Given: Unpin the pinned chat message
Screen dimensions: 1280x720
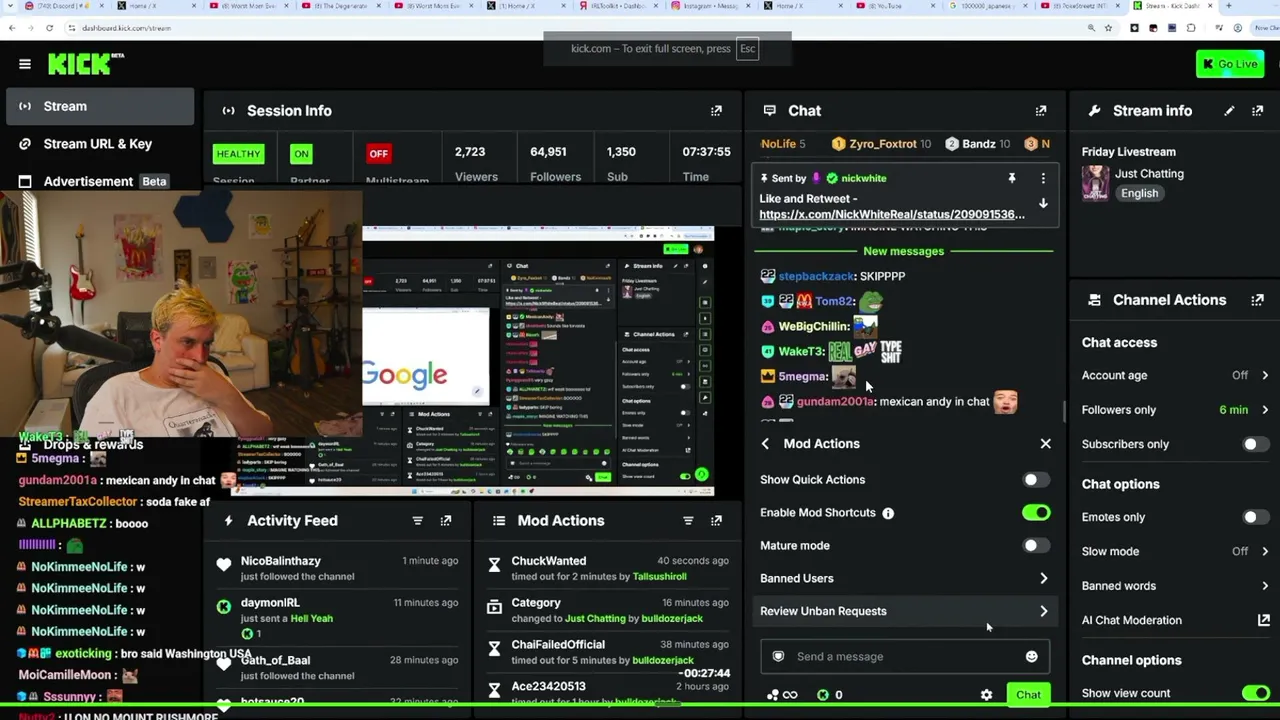Looking at the screenshot, I should pyautogui.click(x=1012, y=178).
